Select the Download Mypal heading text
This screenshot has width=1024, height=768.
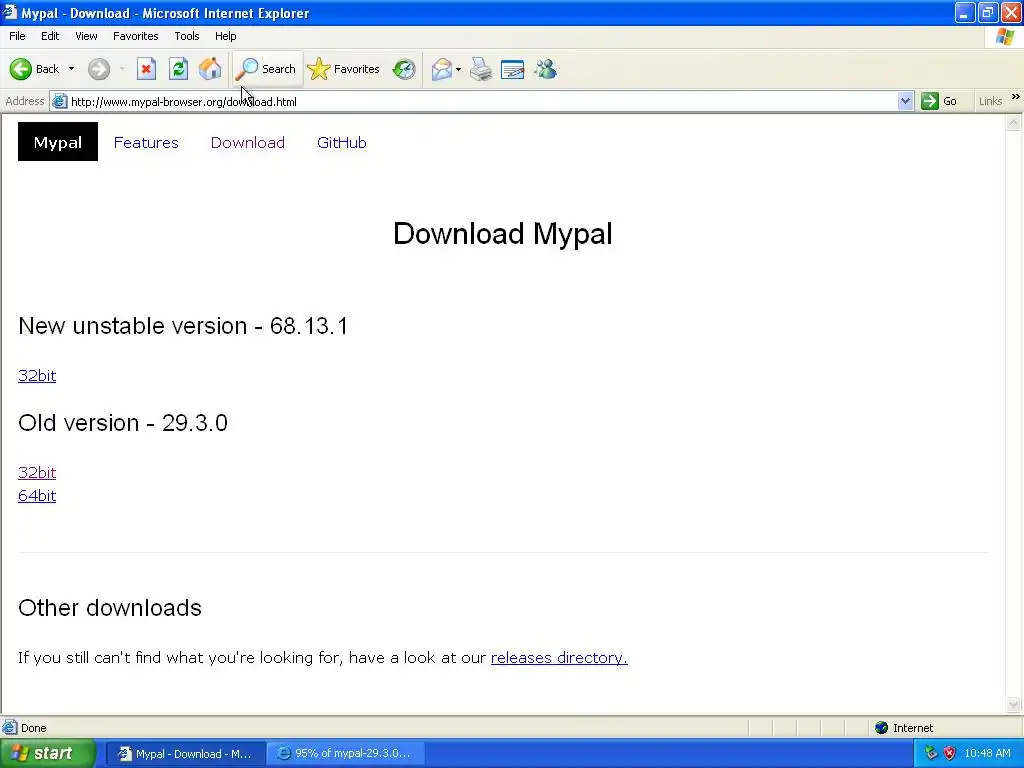(x=503, y=234)
